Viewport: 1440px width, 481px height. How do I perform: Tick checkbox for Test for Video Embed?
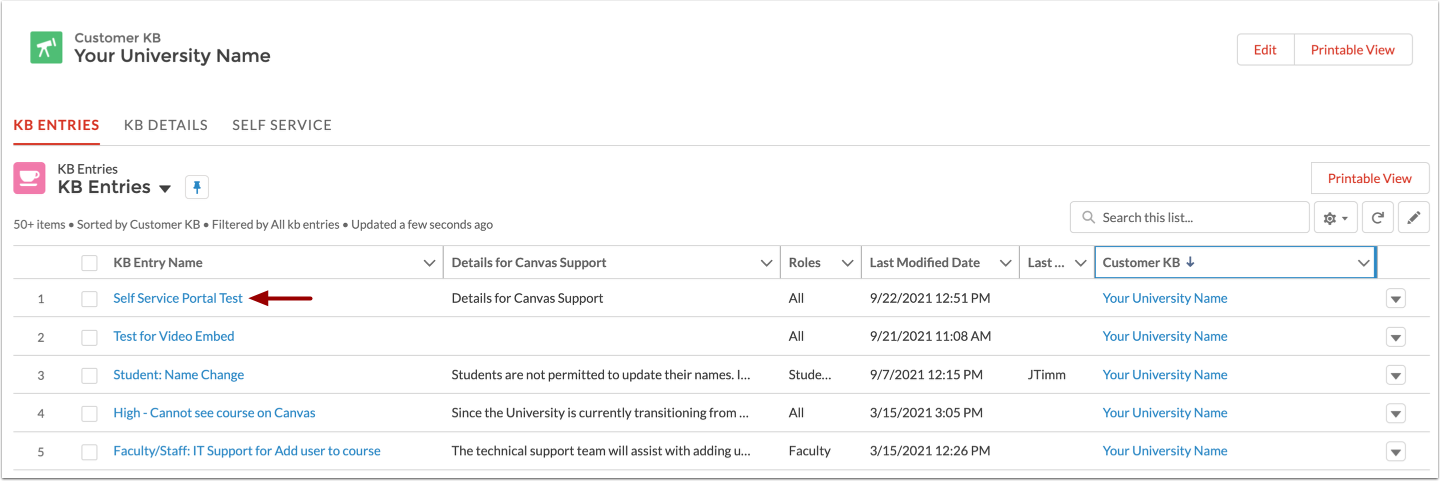90,337
